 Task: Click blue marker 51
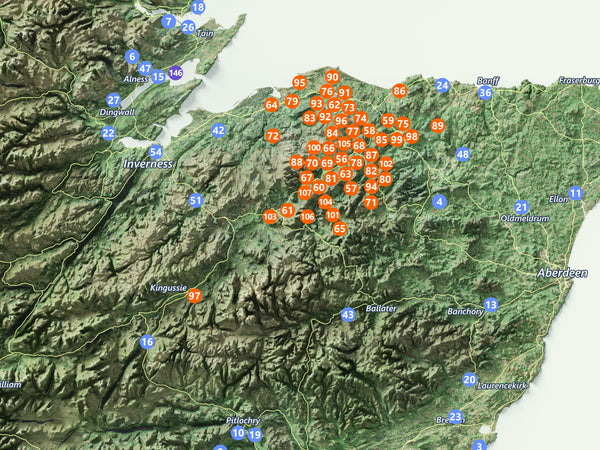click(x=196, y=201)
